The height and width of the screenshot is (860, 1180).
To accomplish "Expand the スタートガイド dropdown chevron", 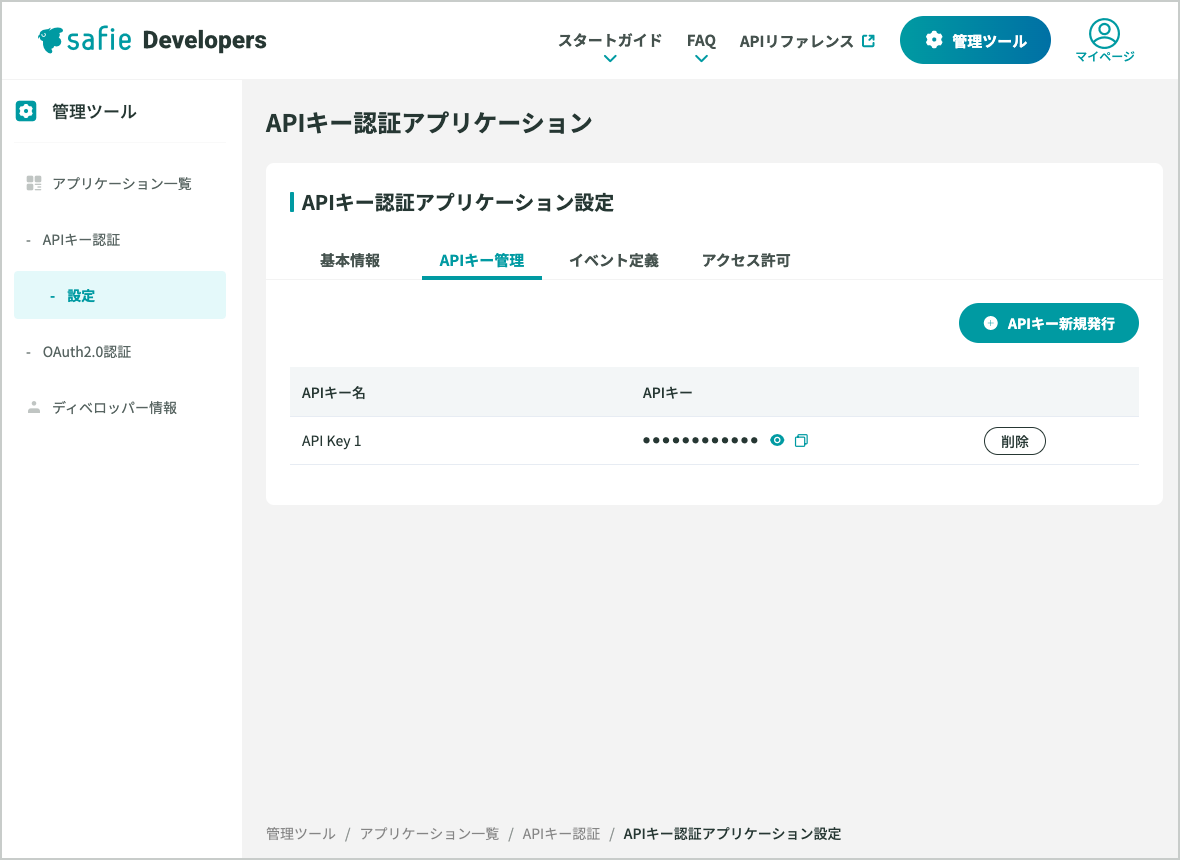I will [x=610, y=59].
